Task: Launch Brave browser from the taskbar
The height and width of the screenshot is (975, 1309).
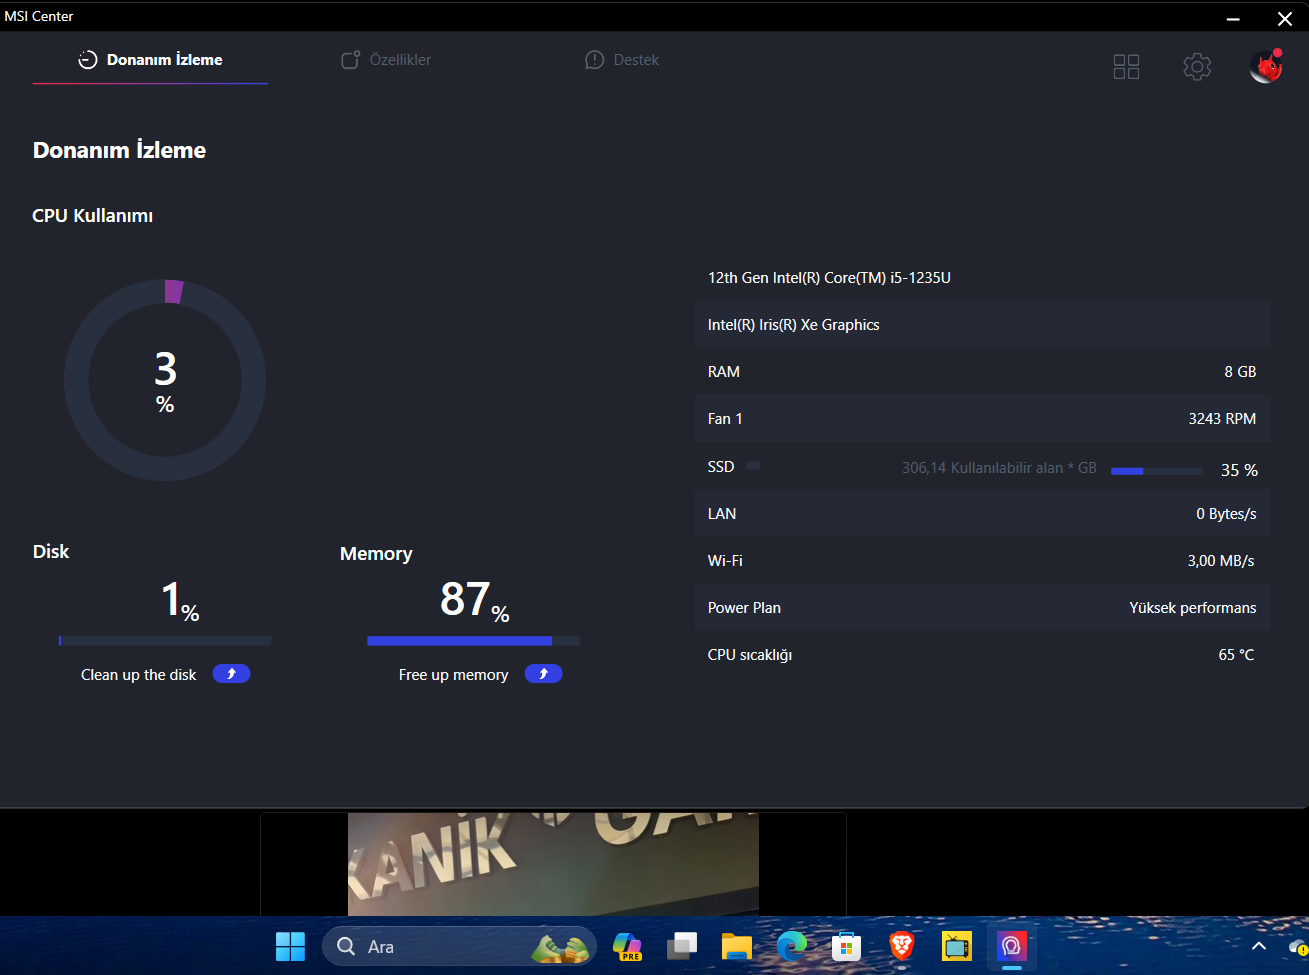Action: [x=902, y=946]
